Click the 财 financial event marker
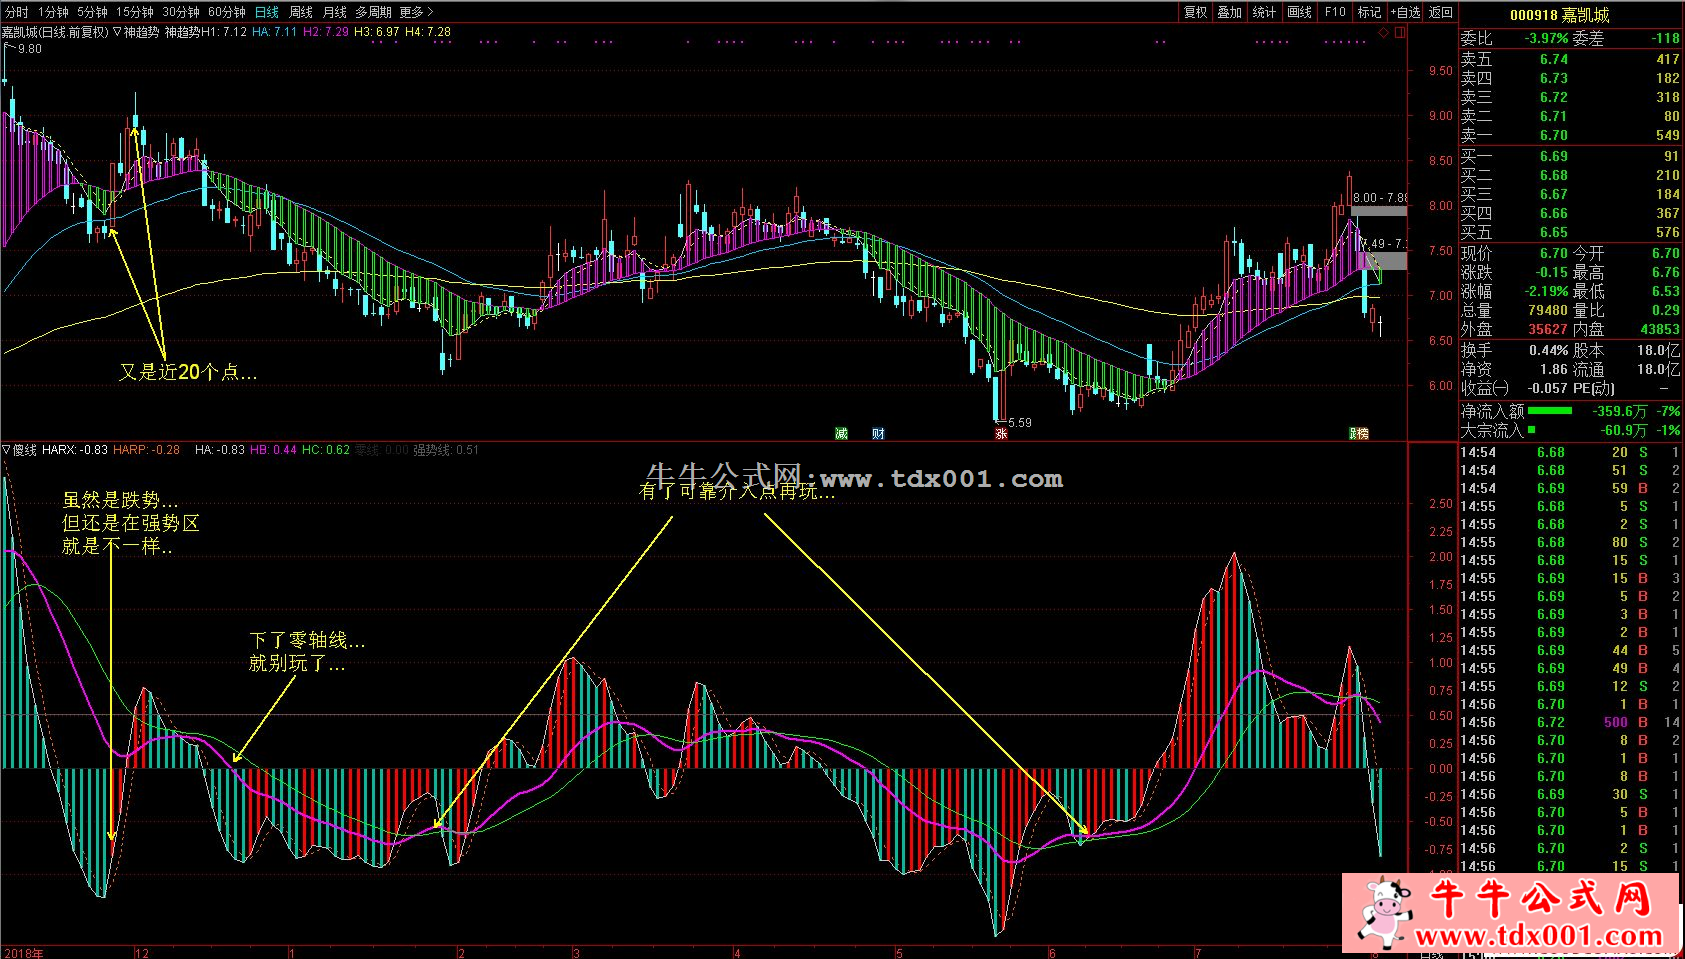This screenshot has width=1685, height=959. click(x=878, y=433)
